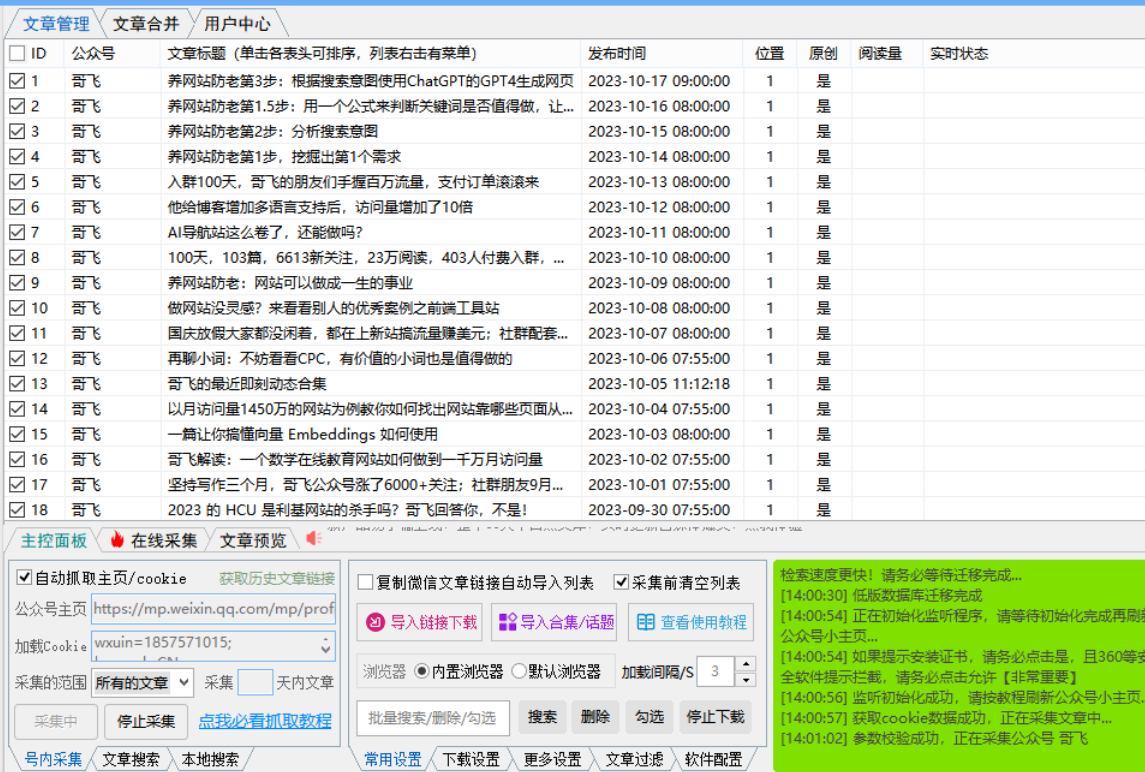Click the Cookie field scroll arrows
The height and width of the screenshot is (772, 1145).
pyautogui.click(x=326, y=645)
